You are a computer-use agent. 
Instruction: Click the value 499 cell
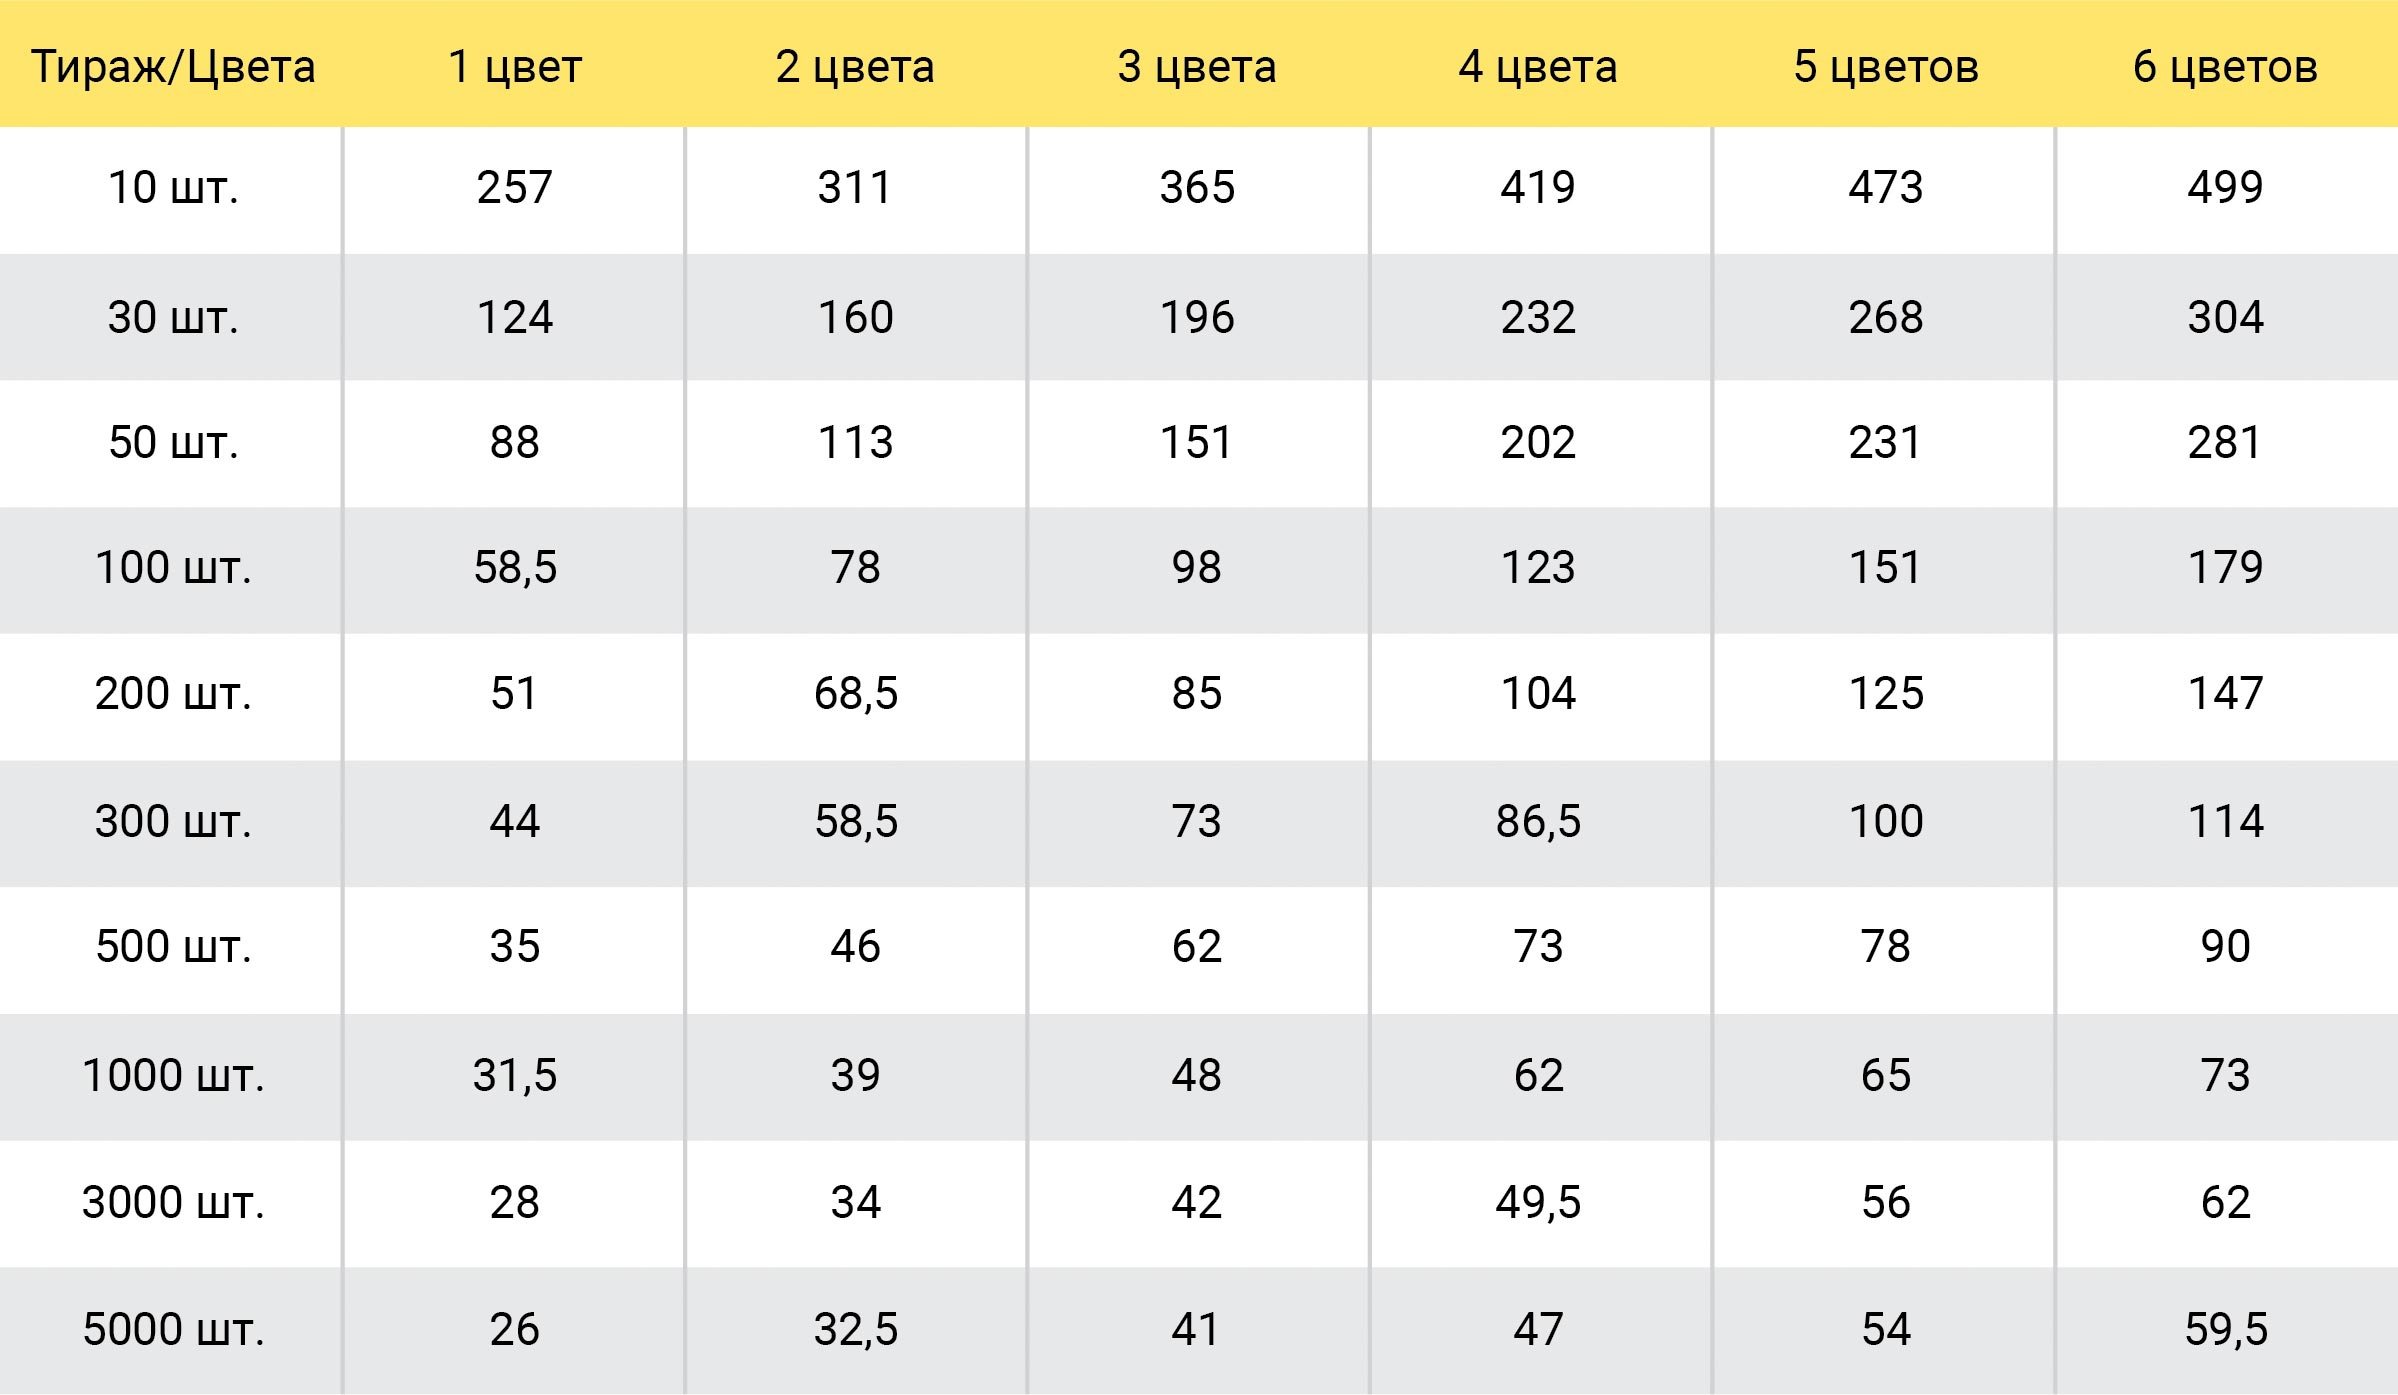pos(2225,187)
